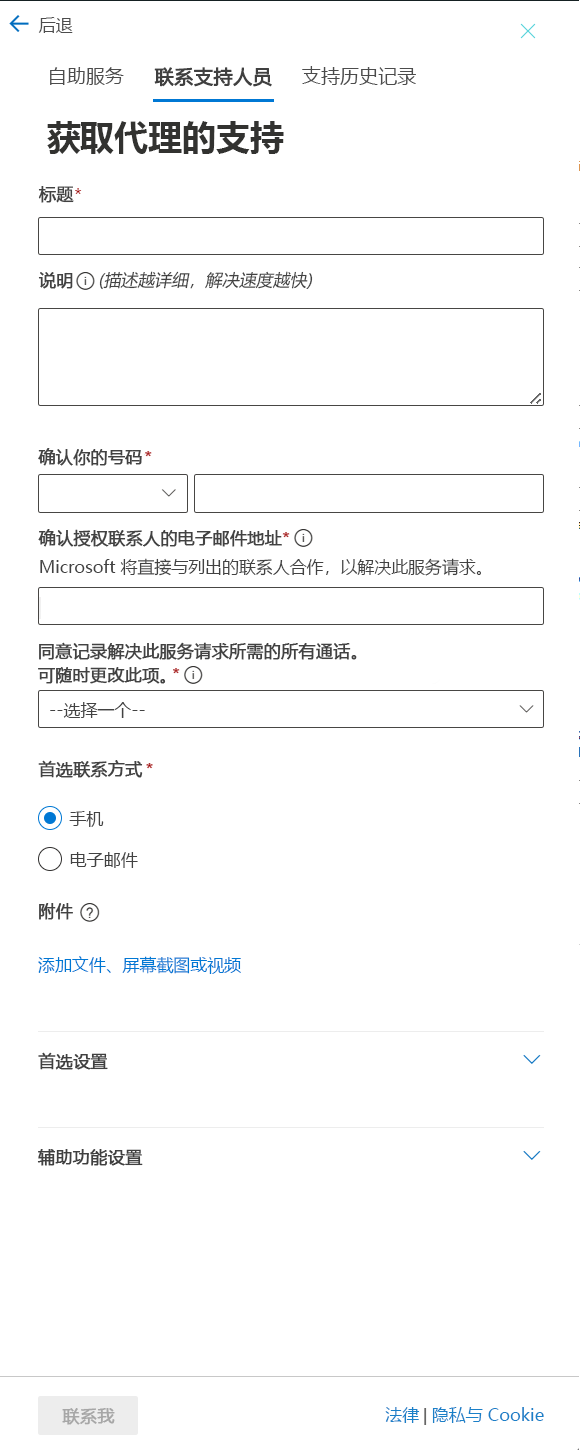Select the 手机 contact method
The width and height of the screenshot is (580, 1450).
coord(49,817)
